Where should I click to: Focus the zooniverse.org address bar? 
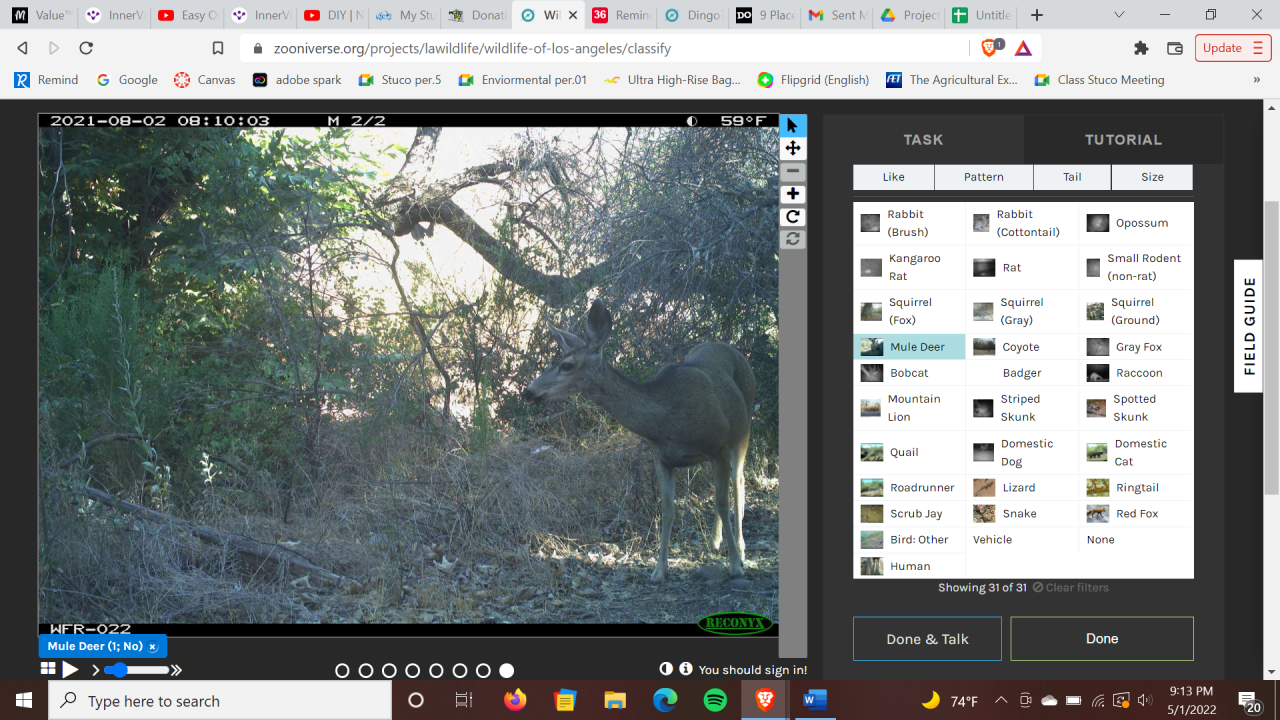click(x=605, y=48)
